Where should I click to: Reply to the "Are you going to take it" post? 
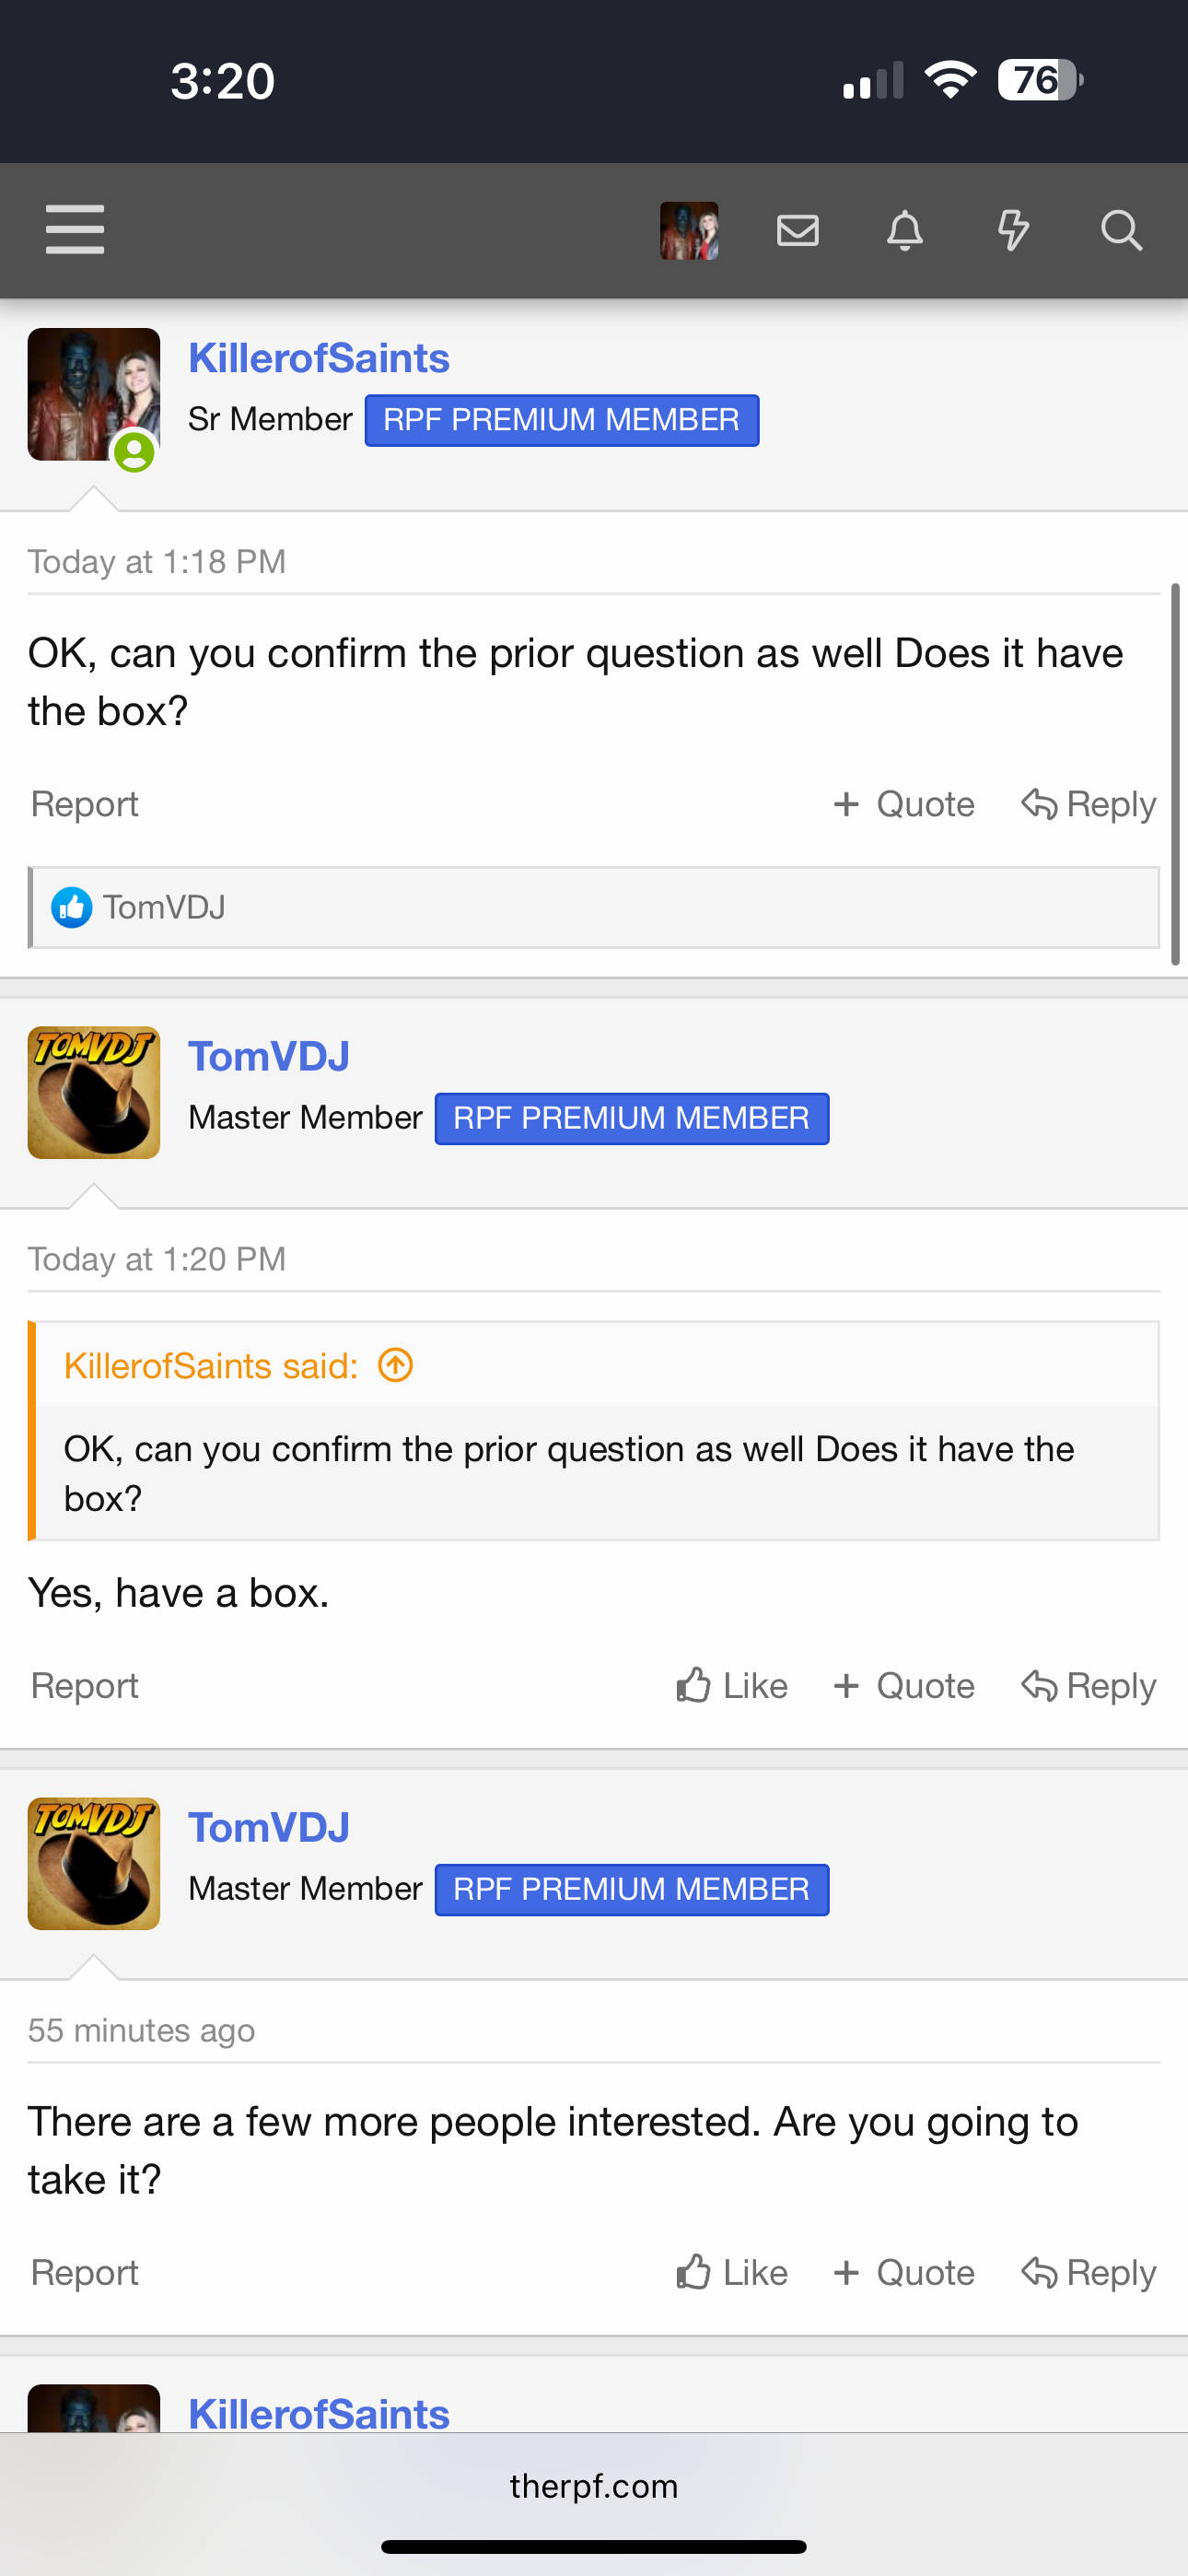1088,2273
